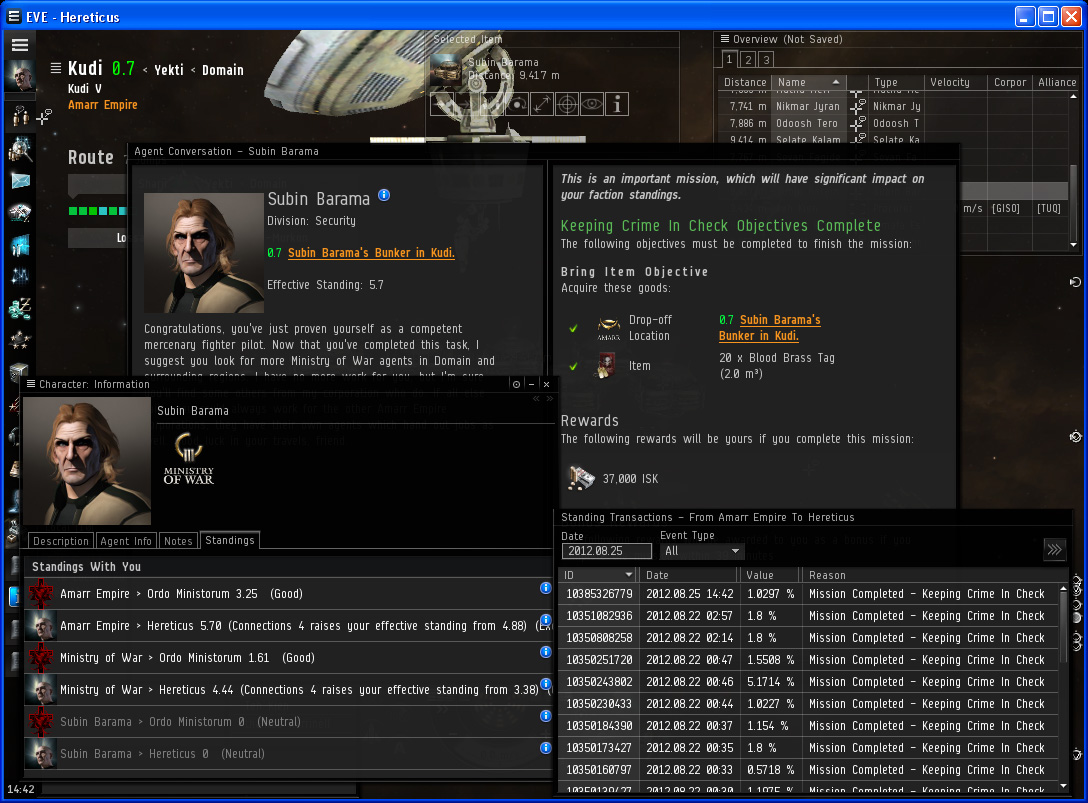The width and height of the screenshot is (1088, 803).
Task: Click Standing Transactions scrollbar down arrow
Action: 1063,786
